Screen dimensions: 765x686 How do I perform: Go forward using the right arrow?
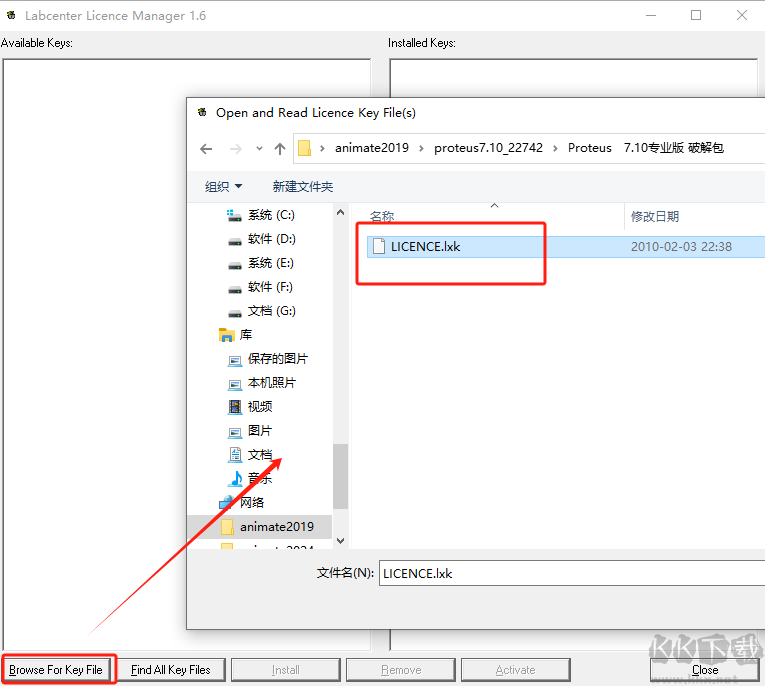(x=236, y=148)
